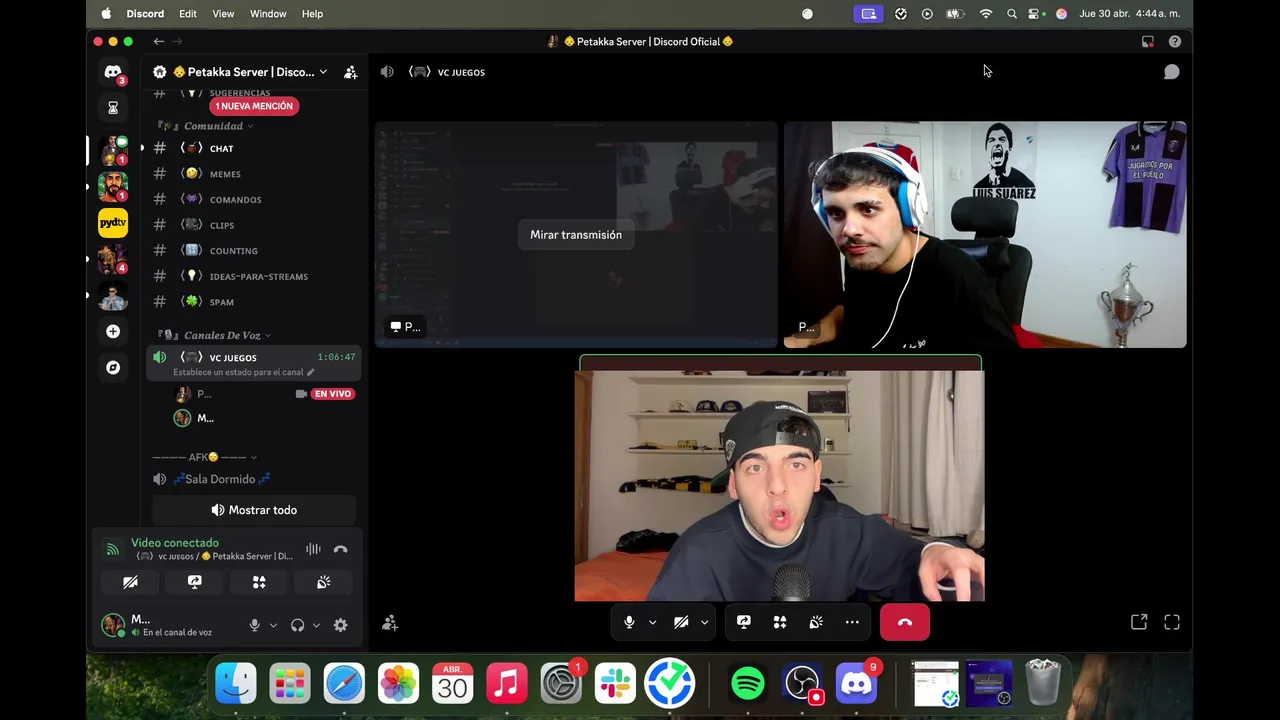Add a server with plus icon

click(x=113, y=331)
